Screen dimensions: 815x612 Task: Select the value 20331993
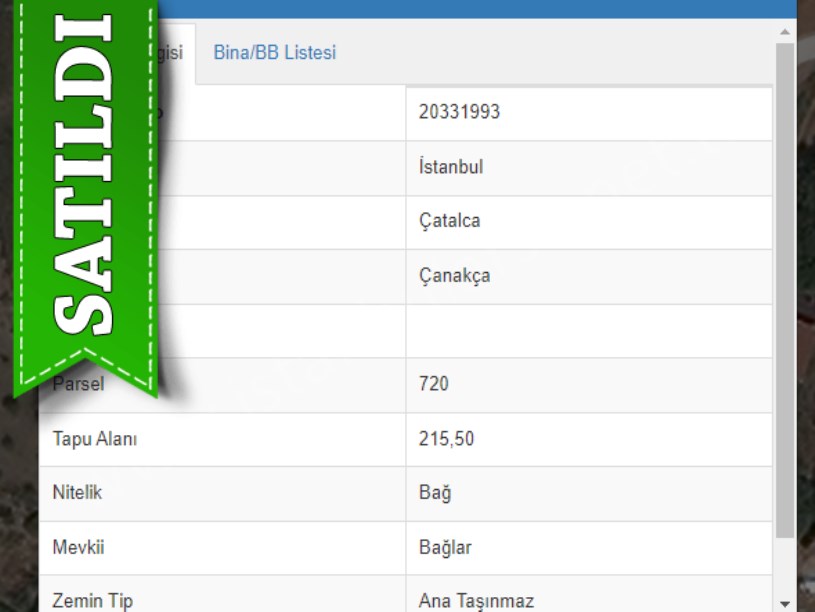[459, 112]
